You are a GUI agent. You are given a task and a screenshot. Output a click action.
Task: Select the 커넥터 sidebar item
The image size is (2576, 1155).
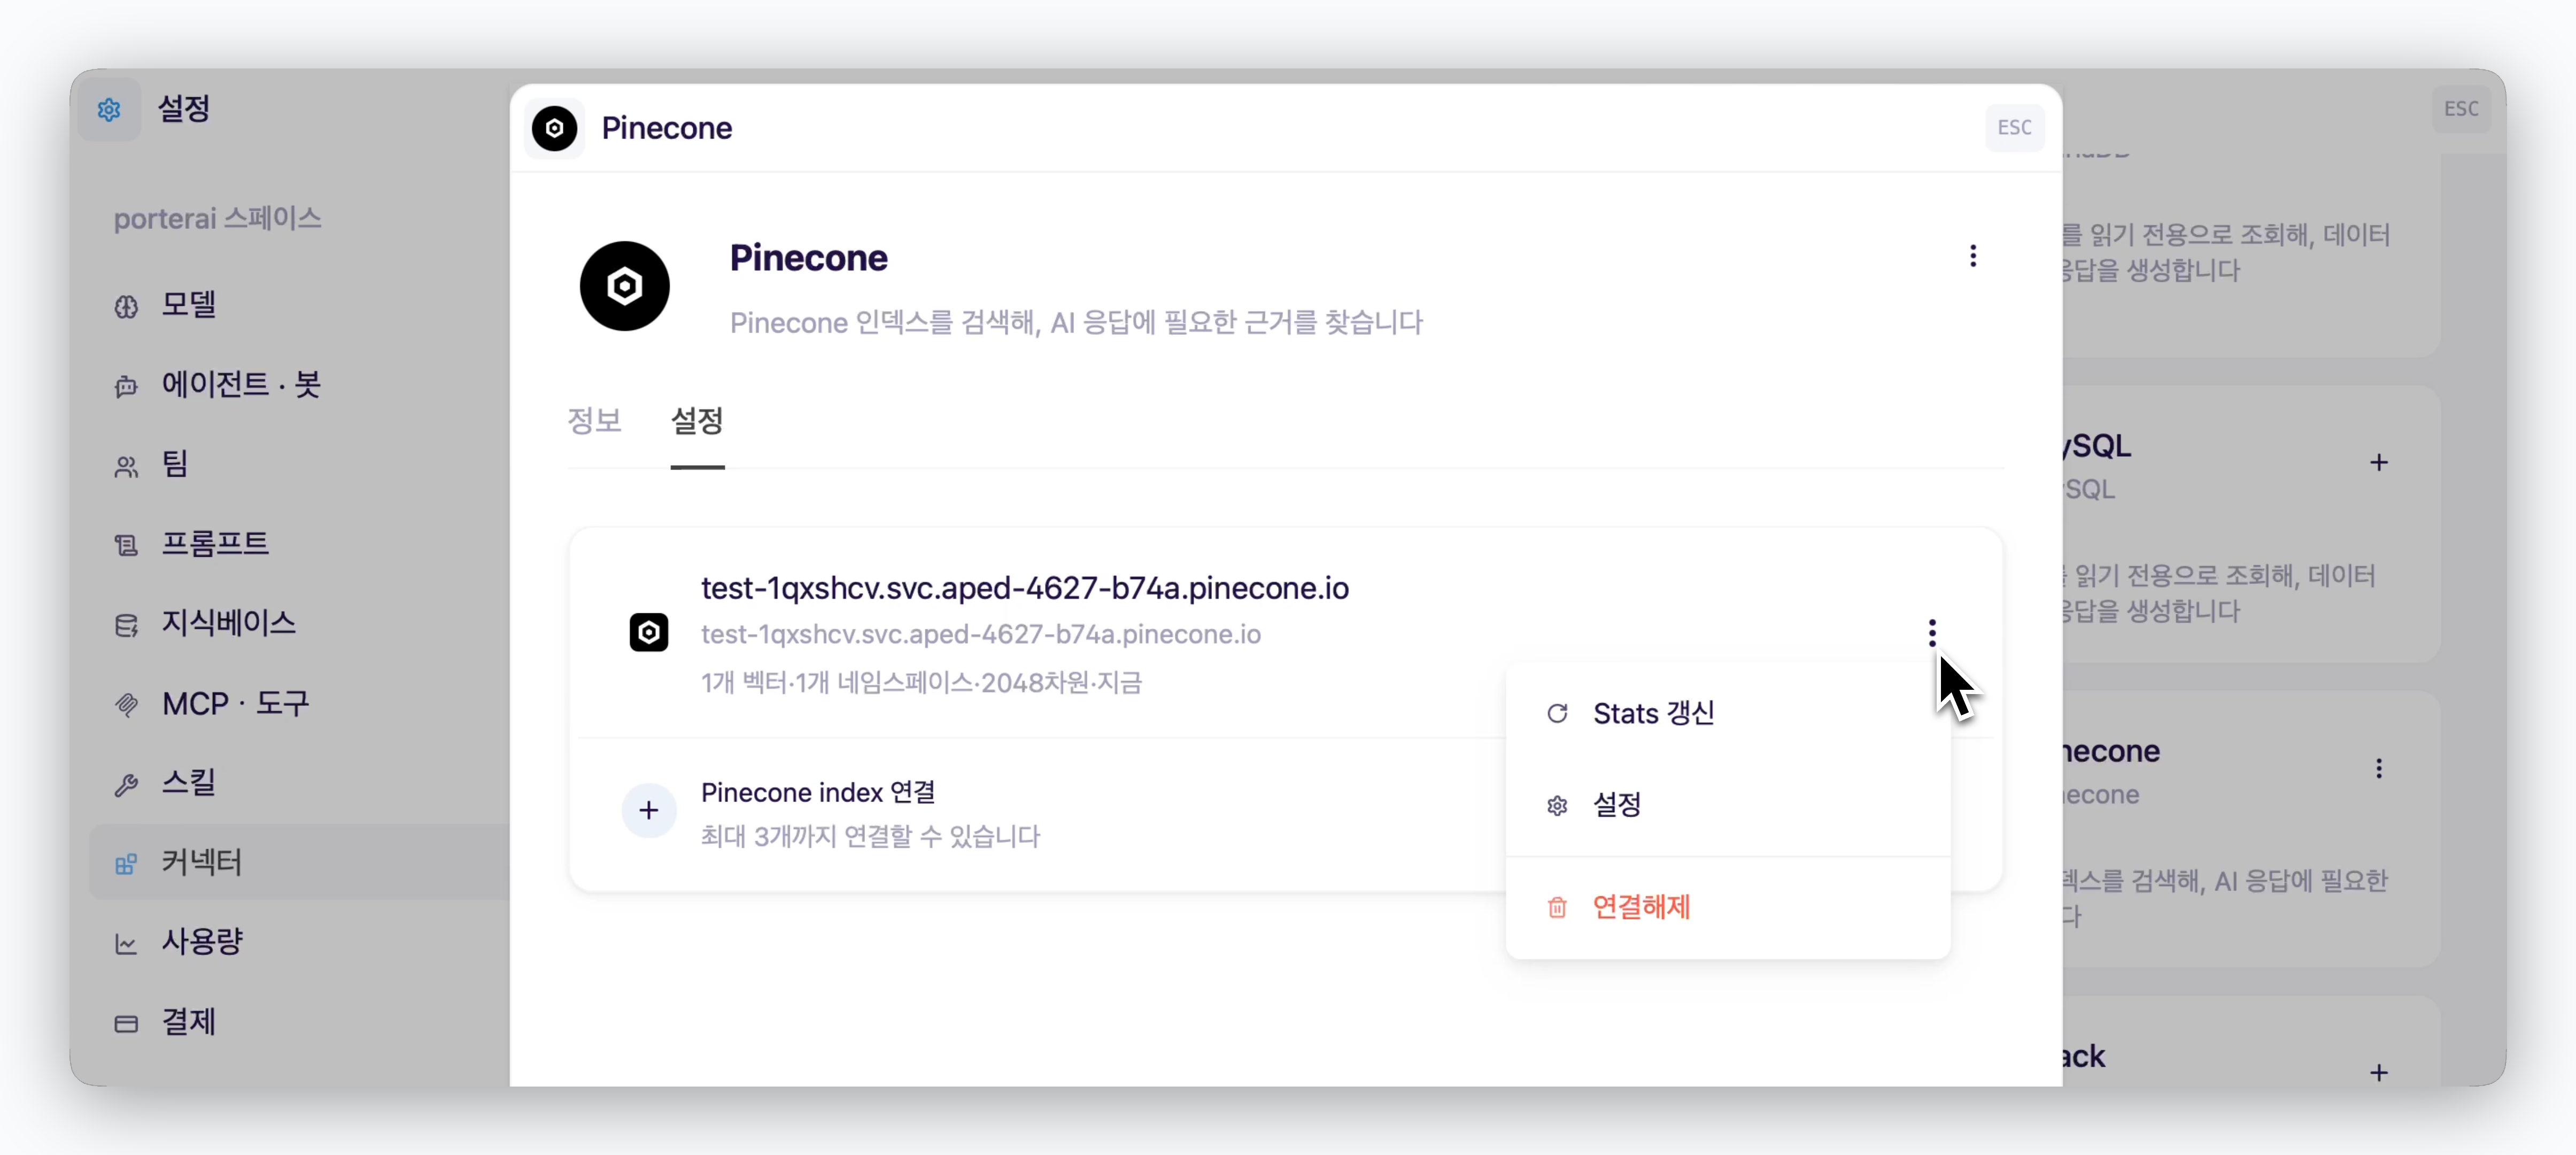[x=300, y=862]
